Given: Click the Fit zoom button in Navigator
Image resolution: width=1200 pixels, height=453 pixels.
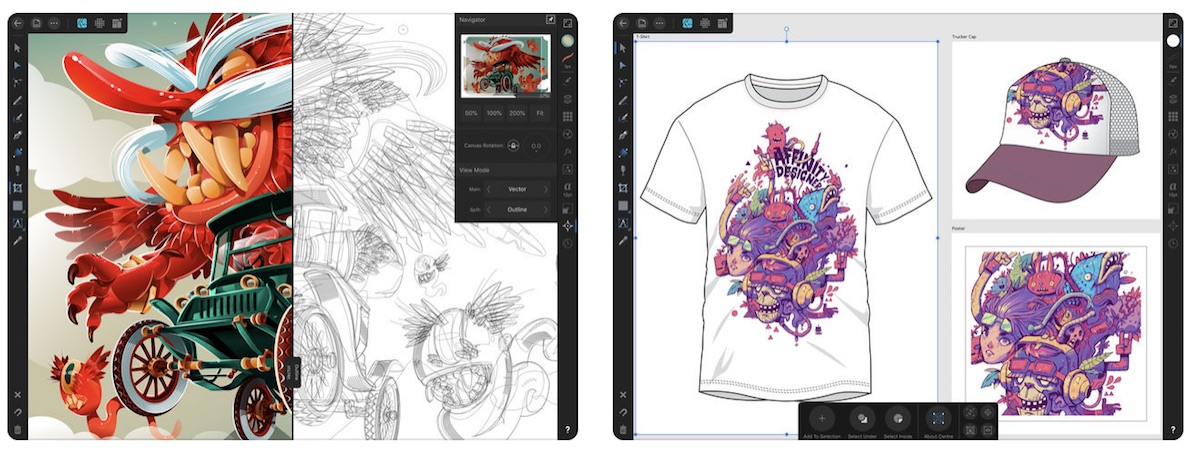Looking at the screenshot, I should [x=540, y=113].
